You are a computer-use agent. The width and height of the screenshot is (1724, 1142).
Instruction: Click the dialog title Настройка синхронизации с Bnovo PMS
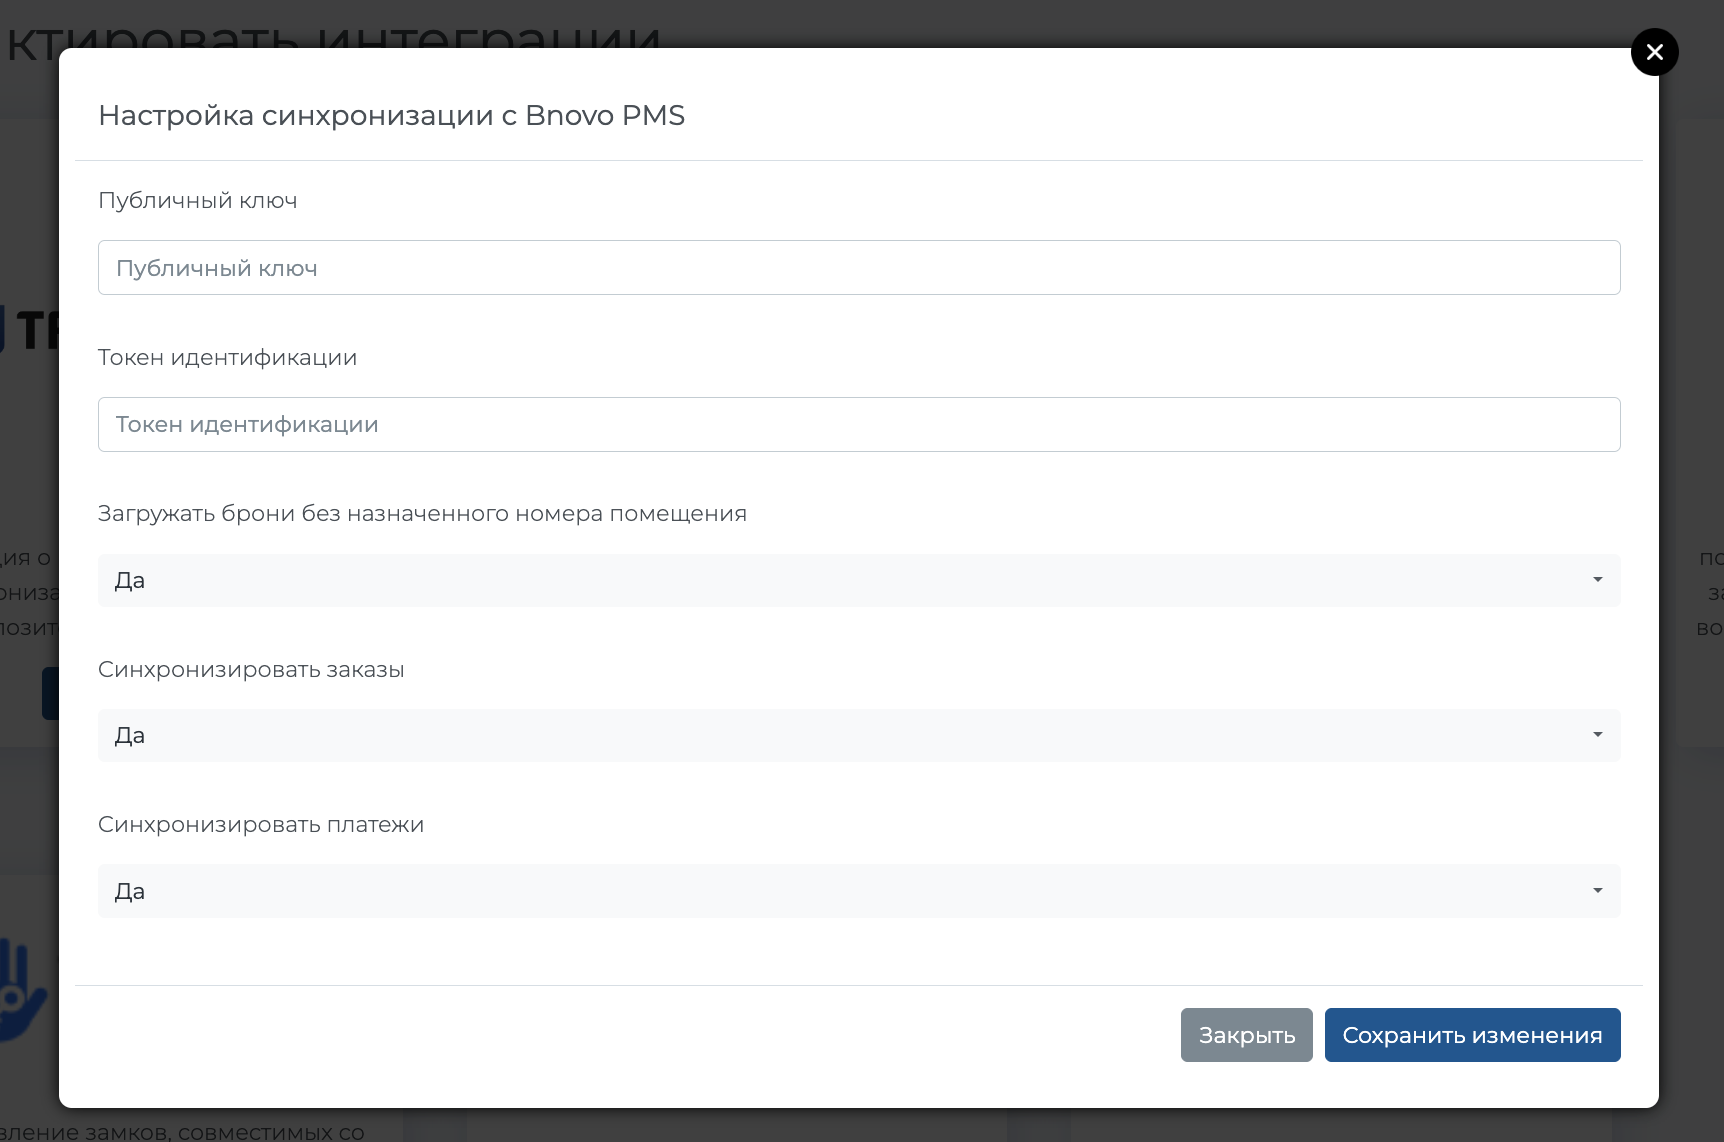tap(392, 116)
